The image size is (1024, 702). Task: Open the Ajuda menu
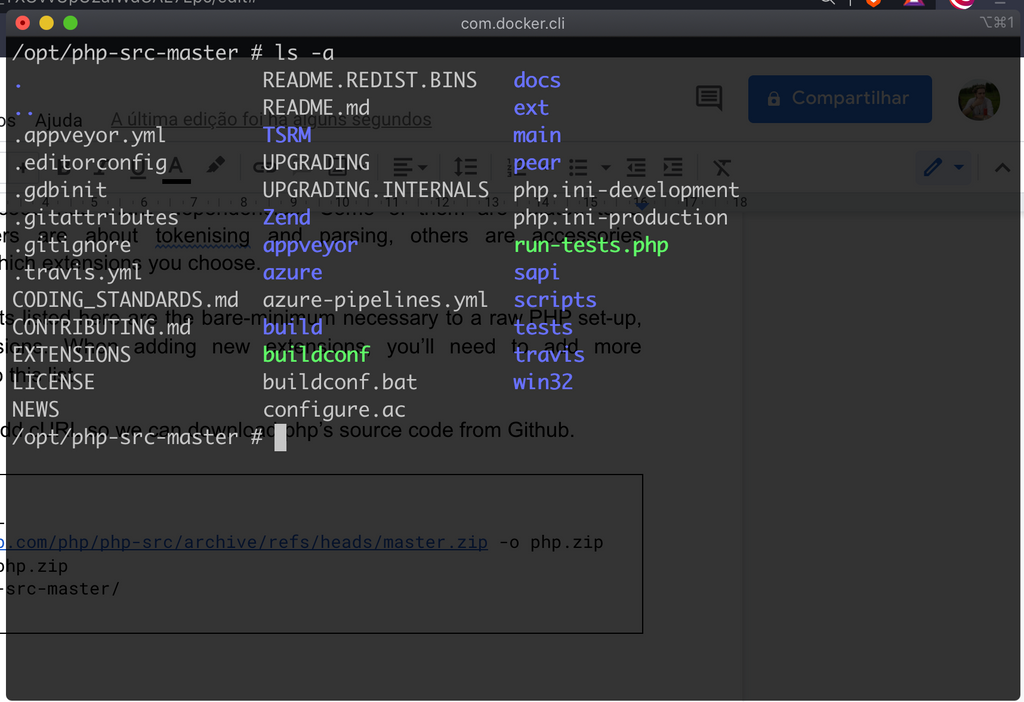coord(58,120)
